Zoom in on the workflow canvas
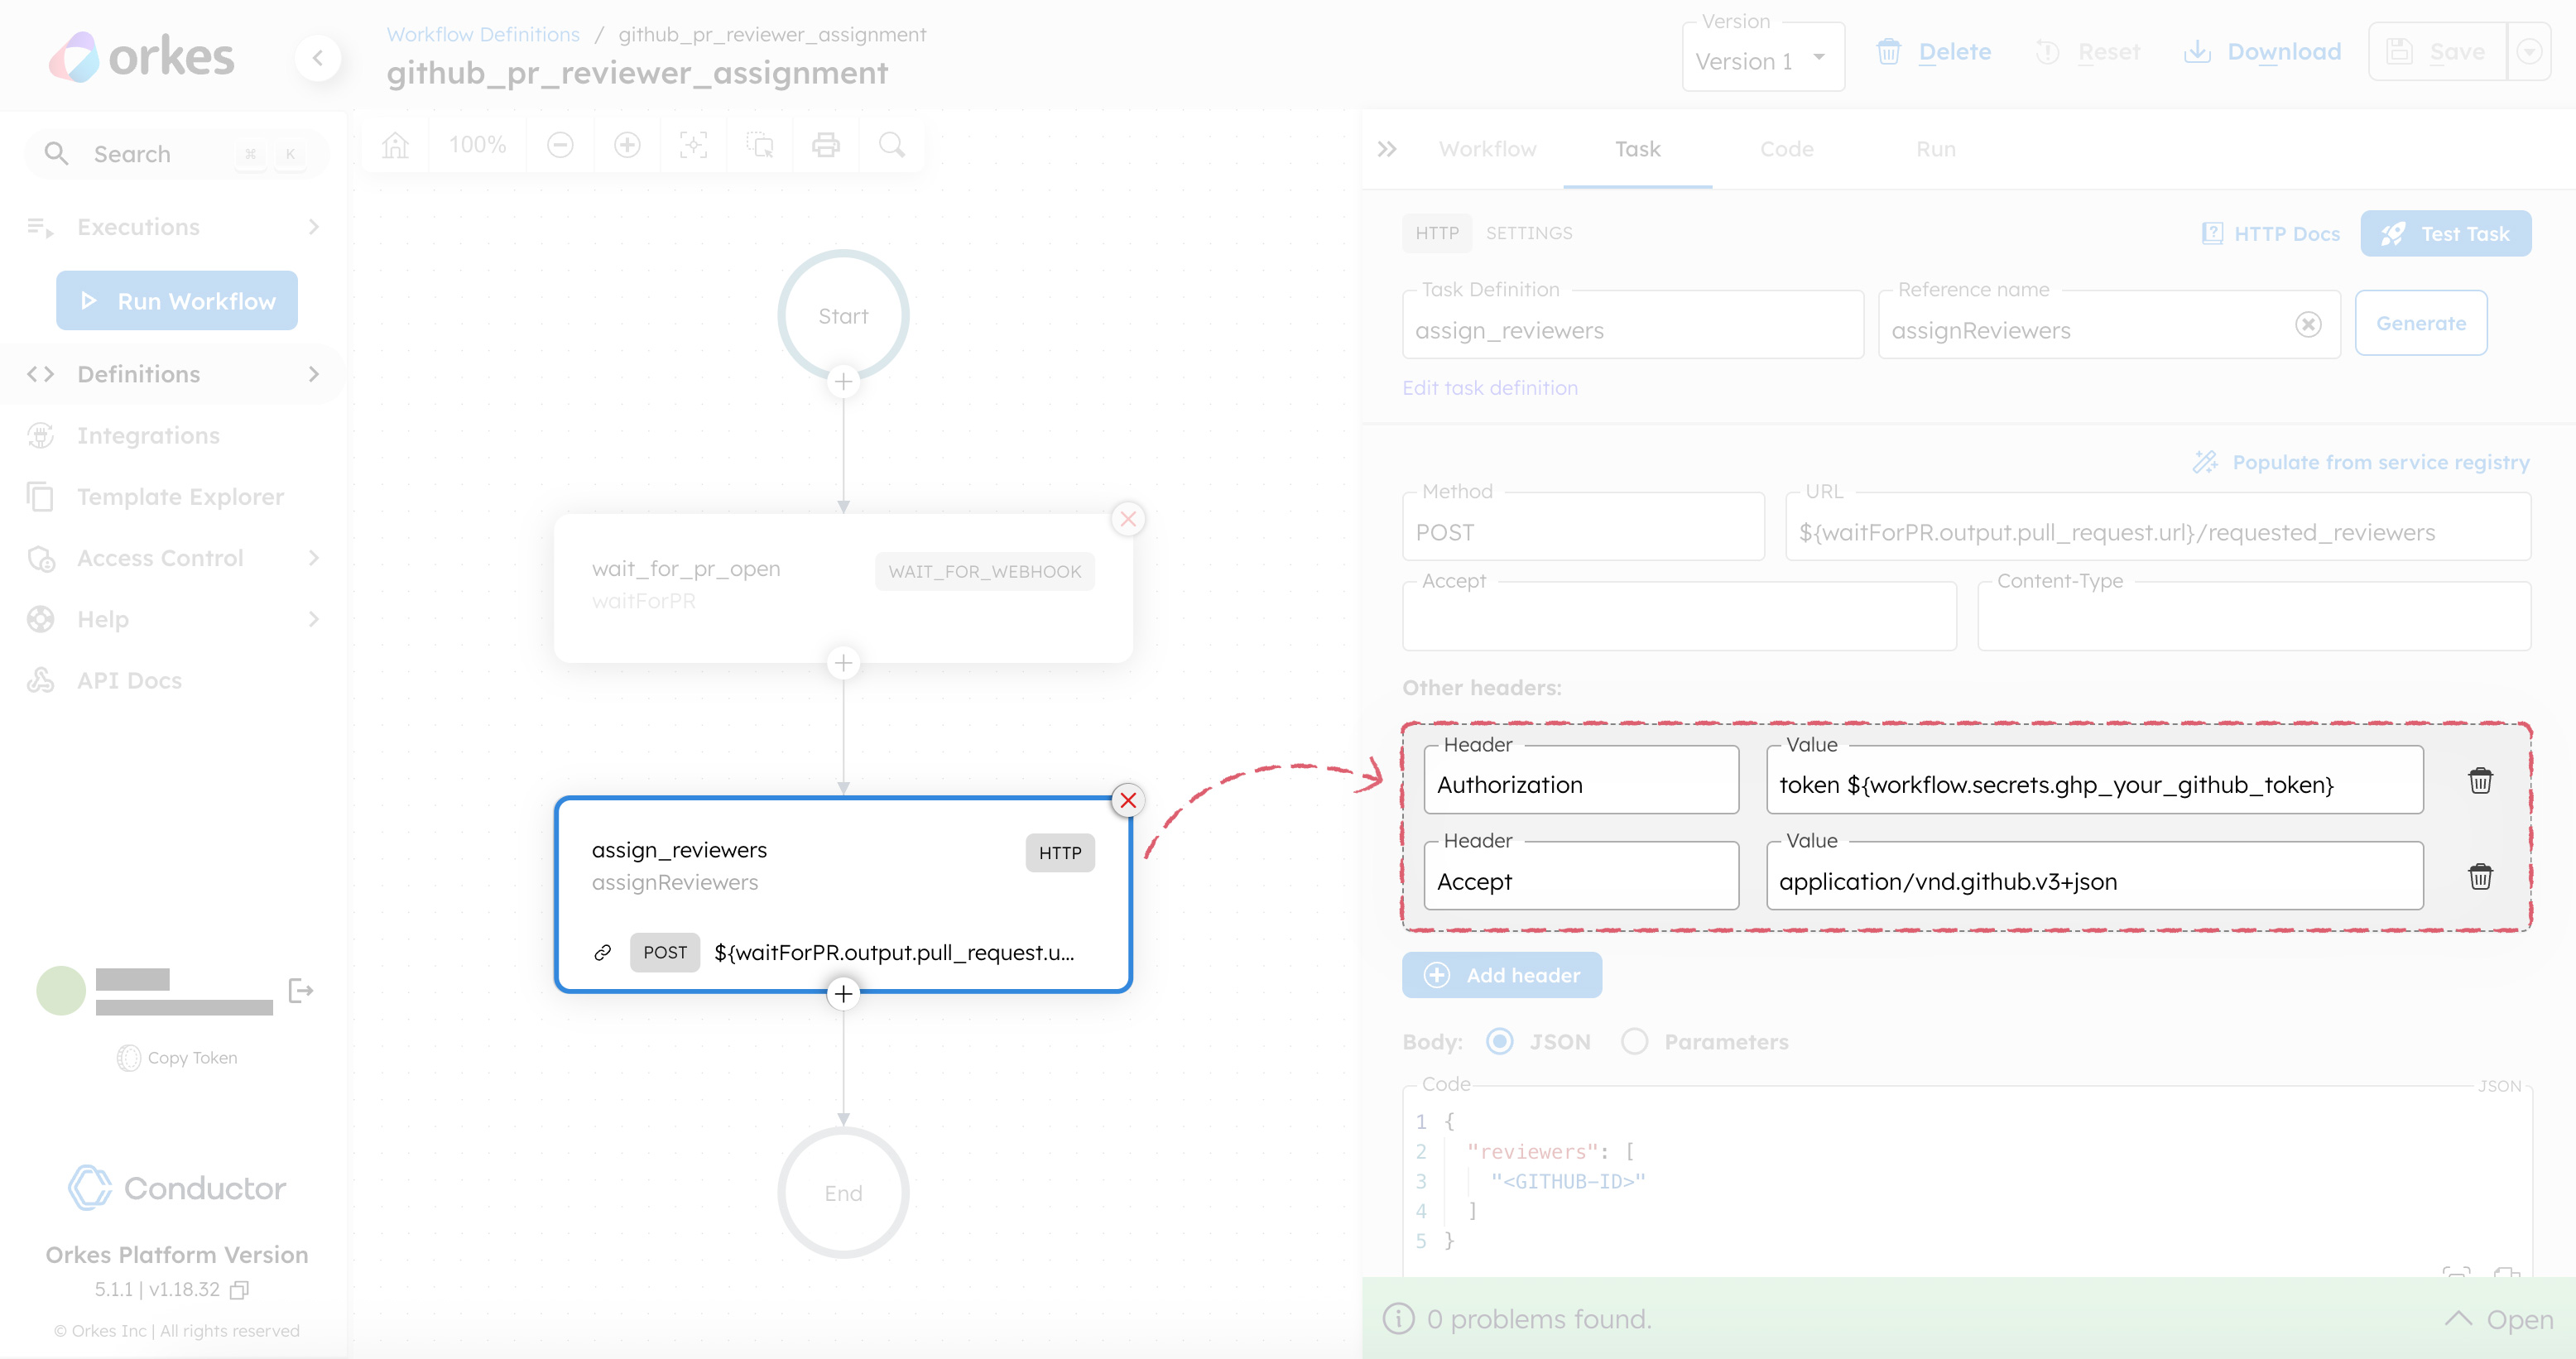2576x1359 pixels. pyautogui.click(x=628, y=145)
